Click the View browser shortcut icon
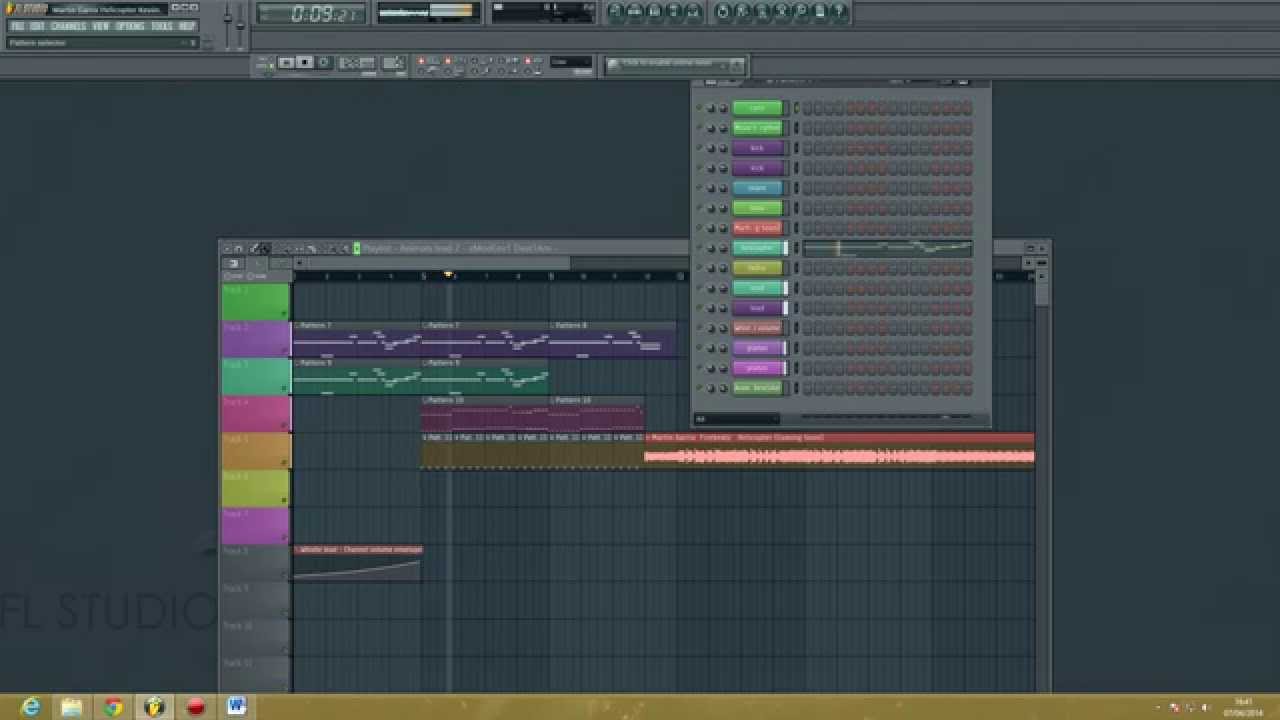This screenshot has width=1280, height=720. point(673,12)
